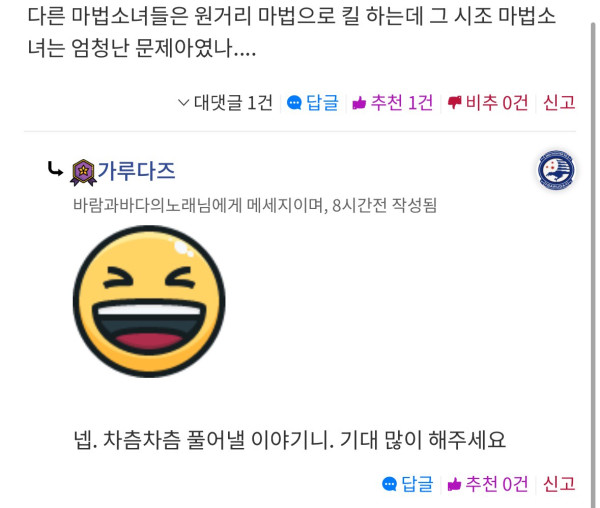Click the vertical scrollbar on the right edge
Image resolution: width=600 pixels, height=508 pixels.
(593, 264)
